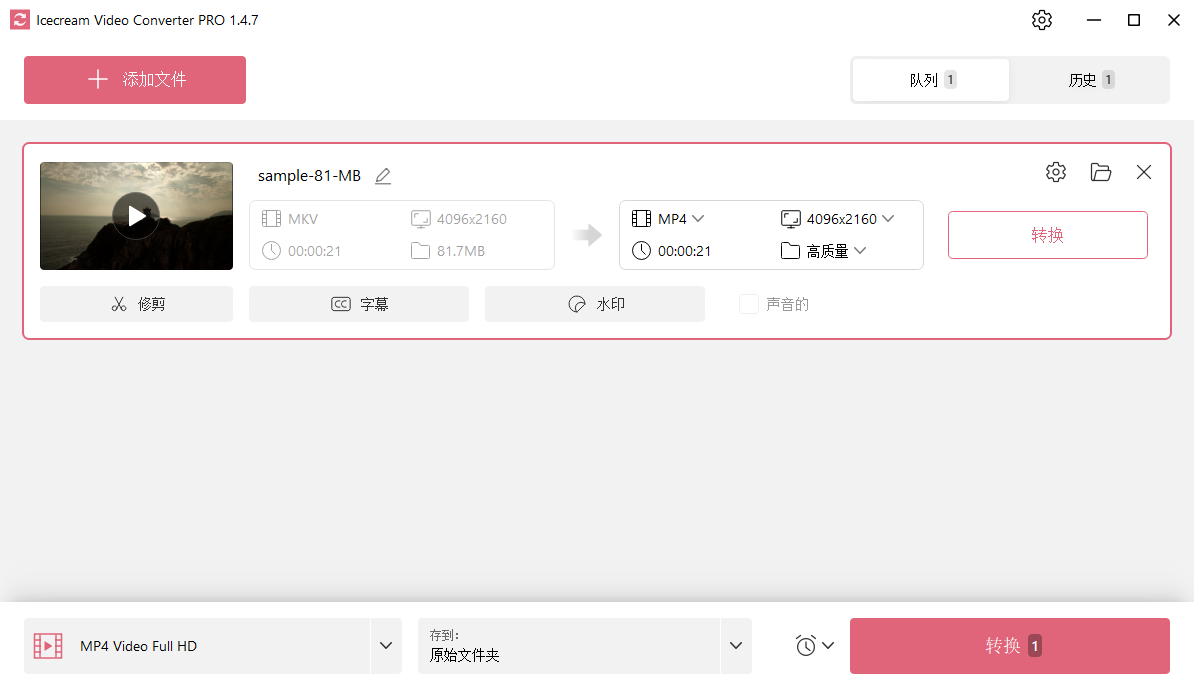Image resolution: width=1194 pixels, height=690 pixels.
Task: Click the 添加文件 button
Action: coord(135,80)
